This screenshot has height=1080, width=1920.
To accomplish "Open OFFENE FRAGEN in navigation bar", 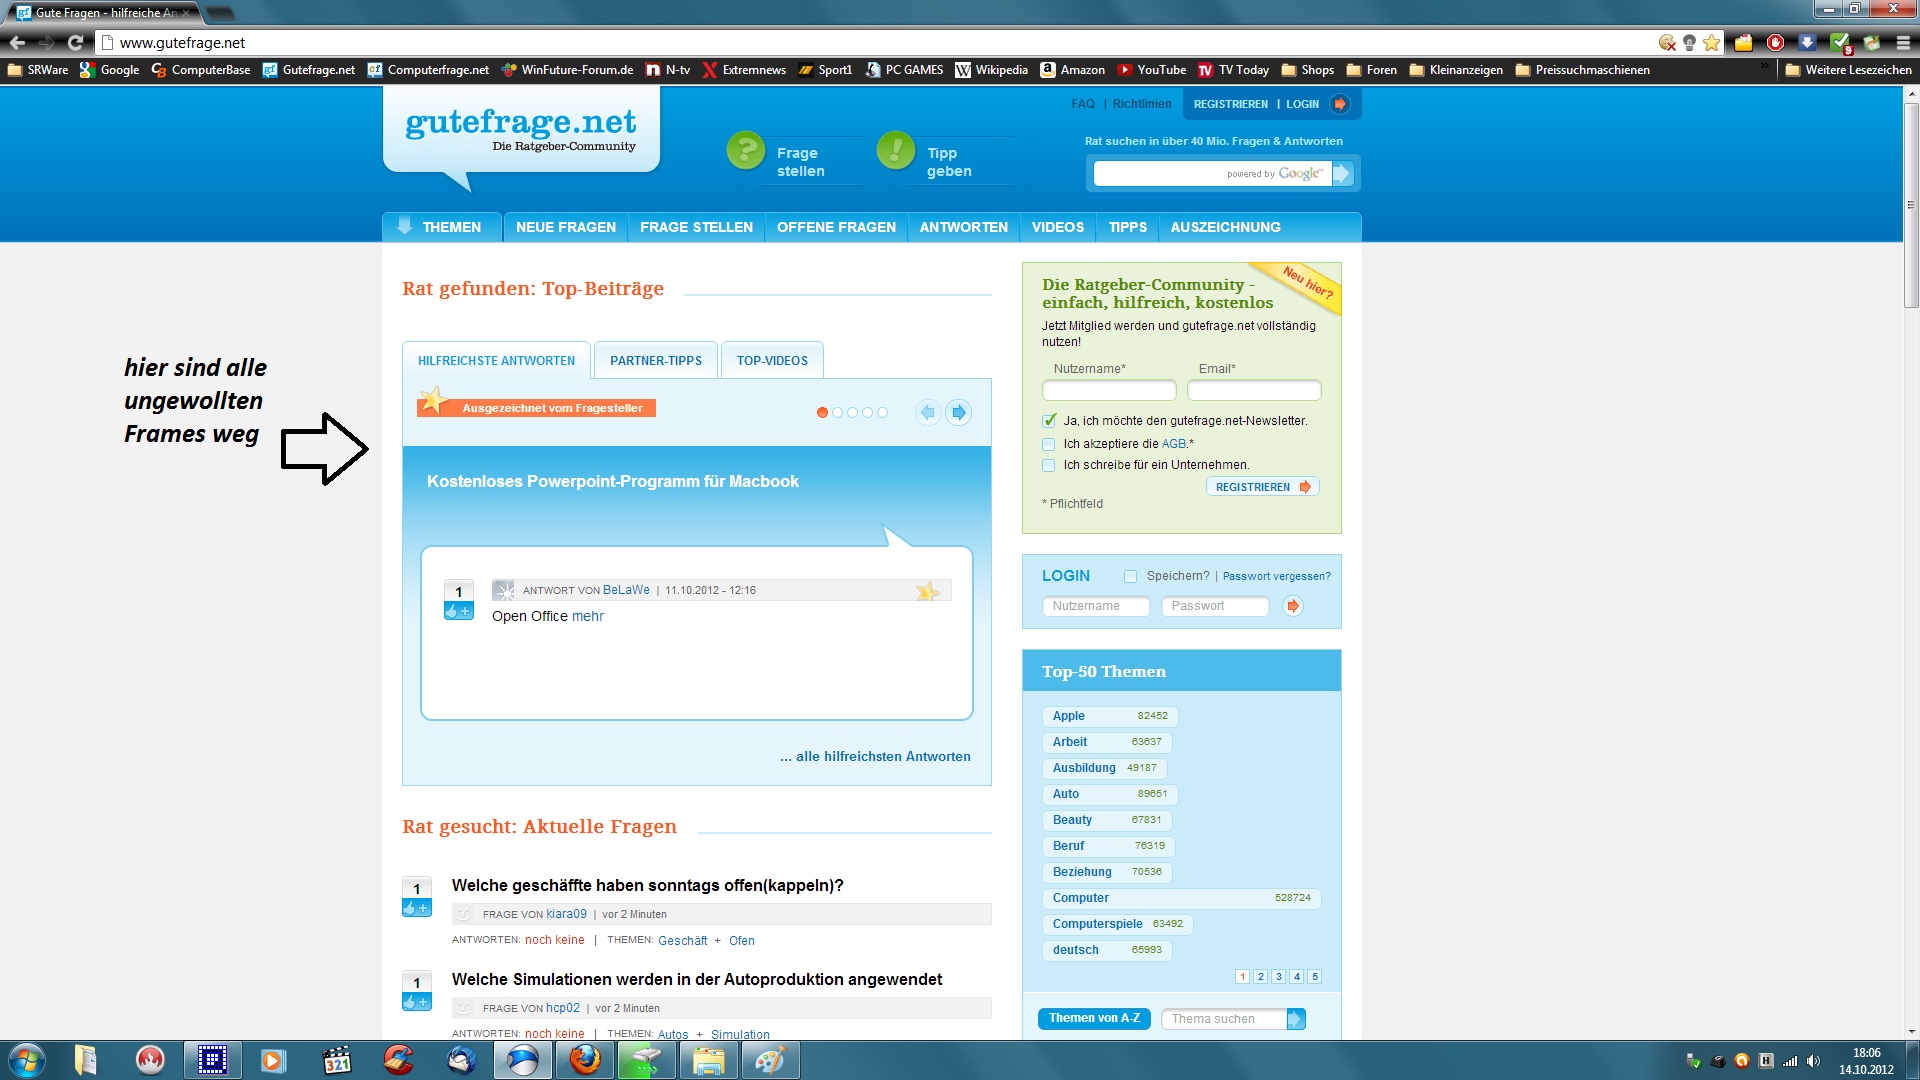I will (x=836, y=227).
